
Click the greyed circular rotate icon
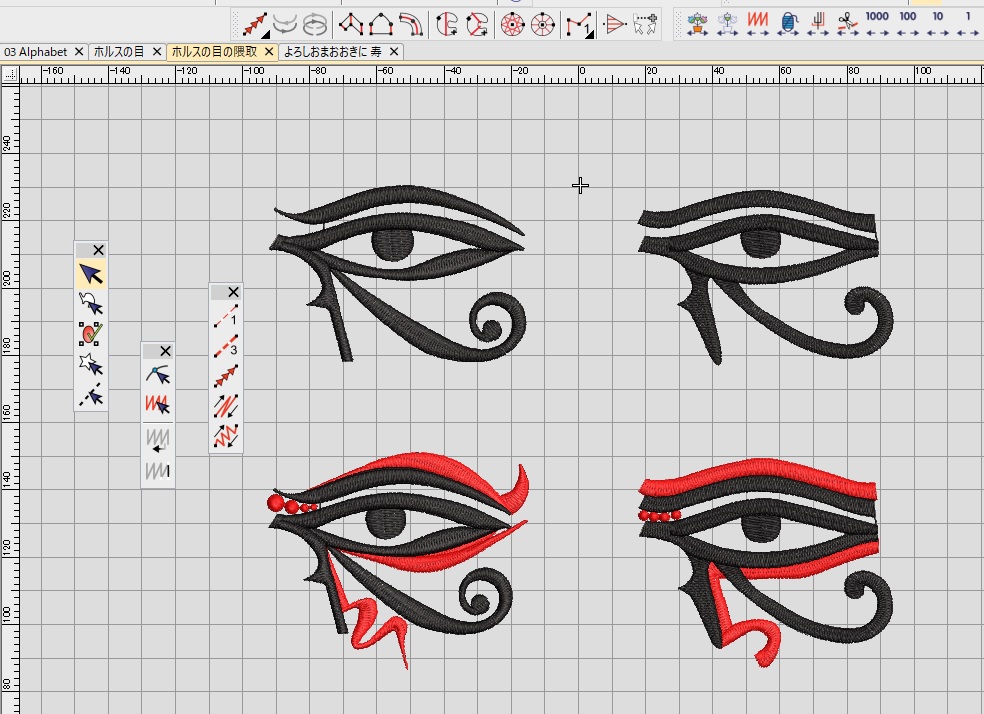click(315, 24)
